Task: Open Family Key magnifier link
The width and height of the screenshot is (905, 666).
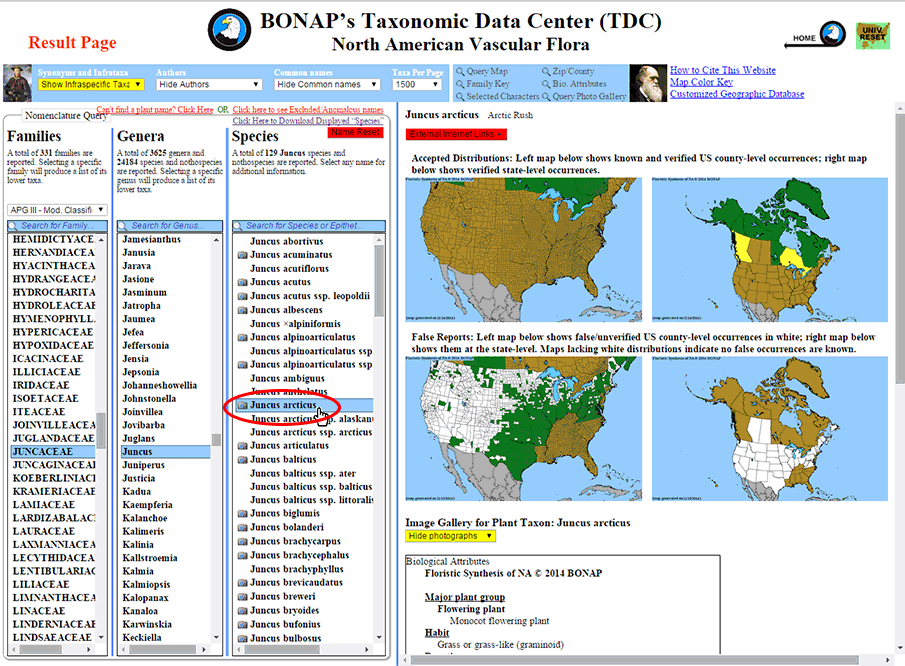Action: click(483, 84)
